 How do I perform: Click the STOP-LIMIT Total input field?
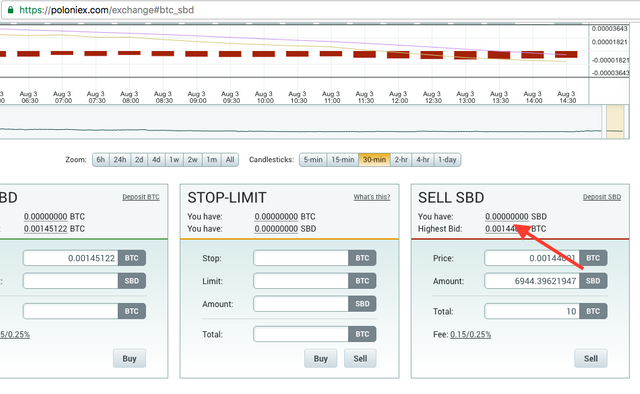point(301,334)
